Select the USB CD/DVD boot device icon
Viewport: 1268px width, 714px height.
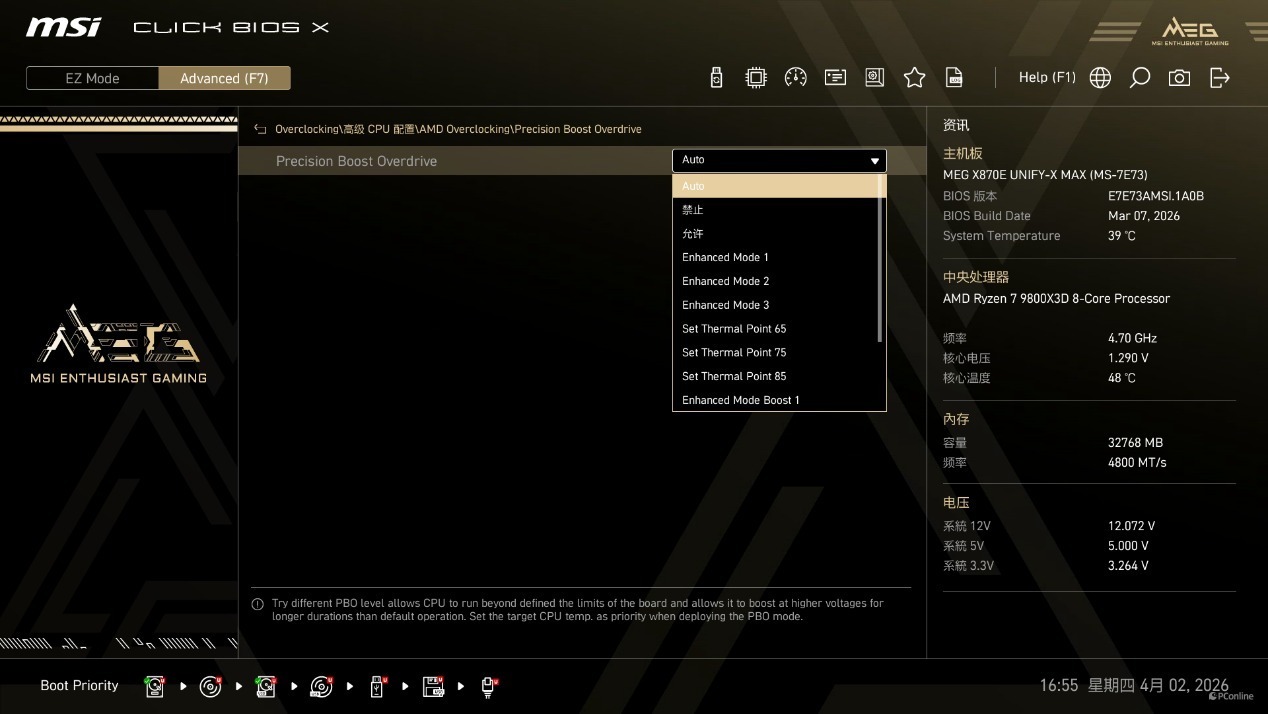(x=321, y=686)
